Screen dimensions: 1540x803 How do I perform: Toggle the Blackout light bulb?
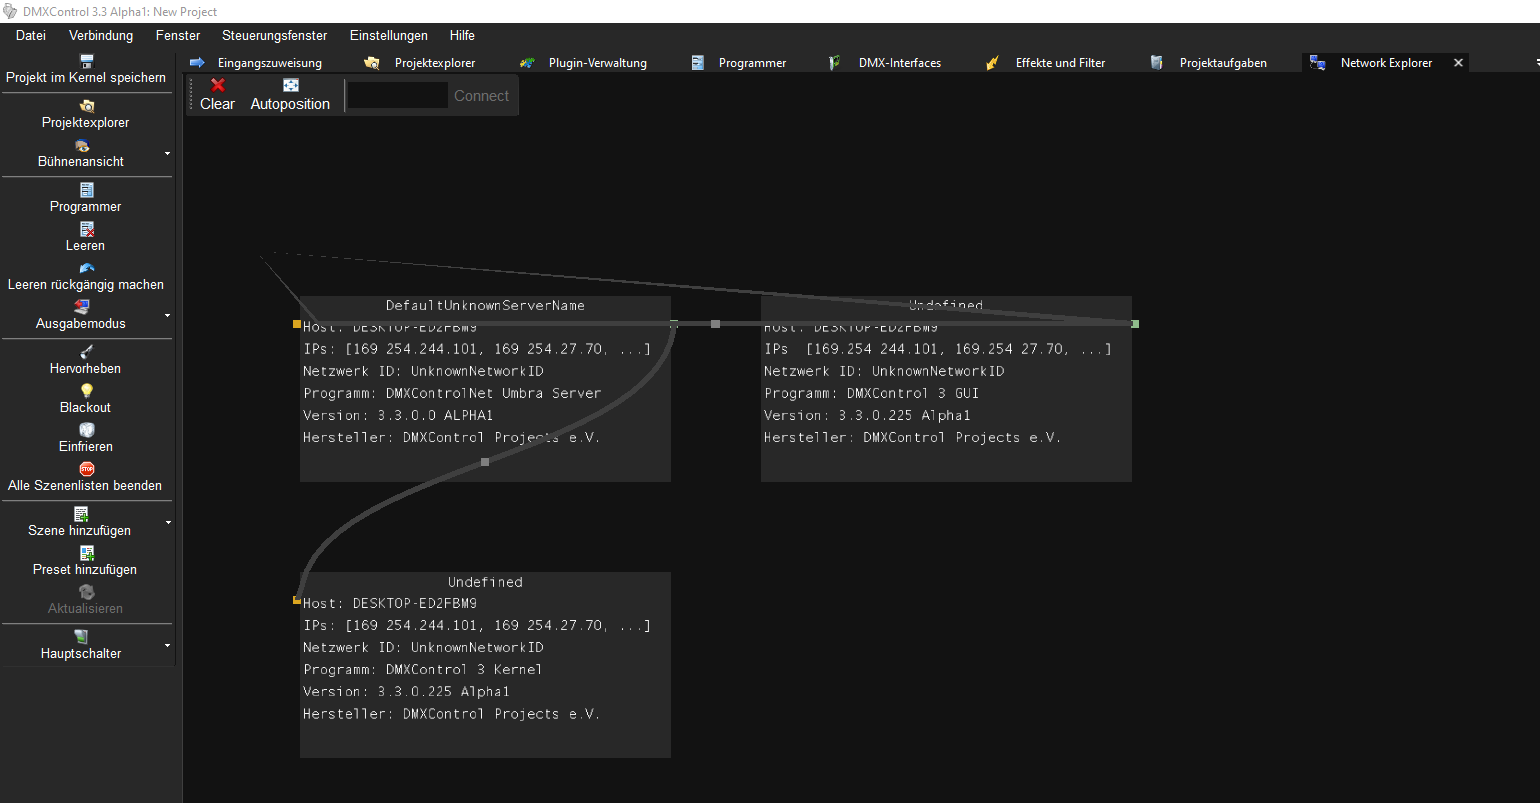click(x=86, y=392)
